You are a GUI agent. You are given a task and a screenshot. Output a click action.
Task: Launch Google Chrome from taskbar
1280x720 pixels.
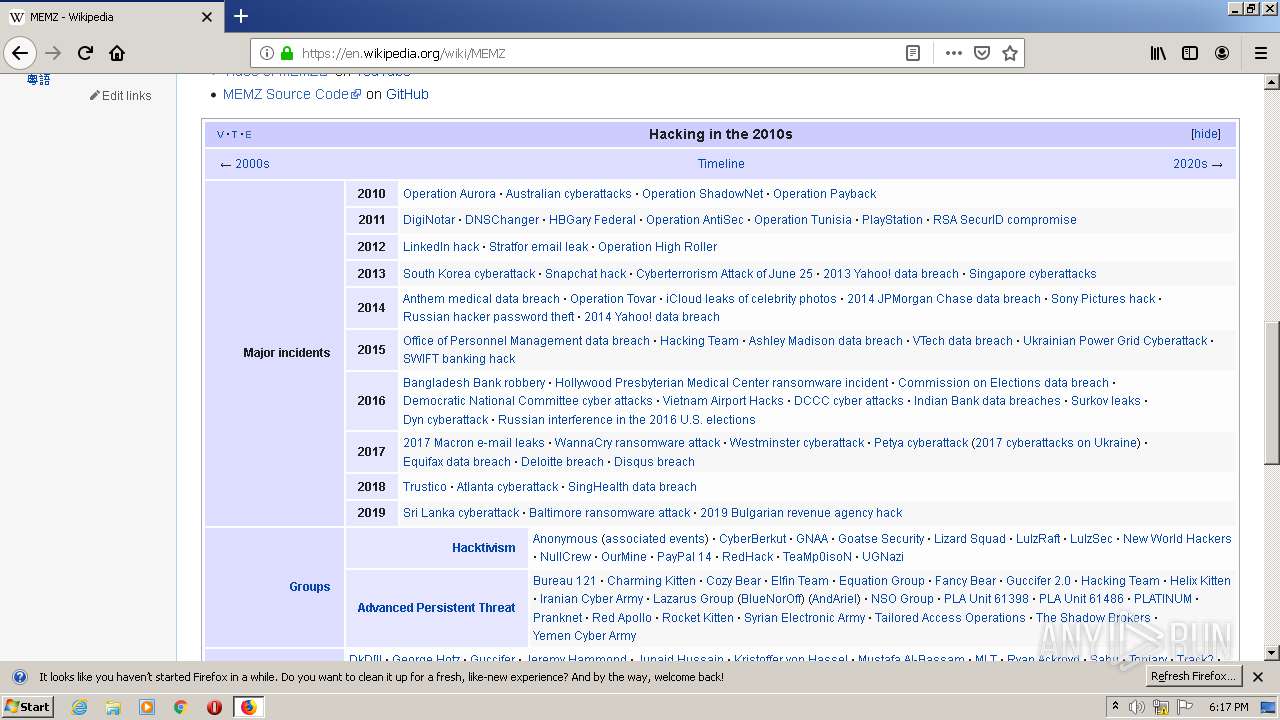180,707
